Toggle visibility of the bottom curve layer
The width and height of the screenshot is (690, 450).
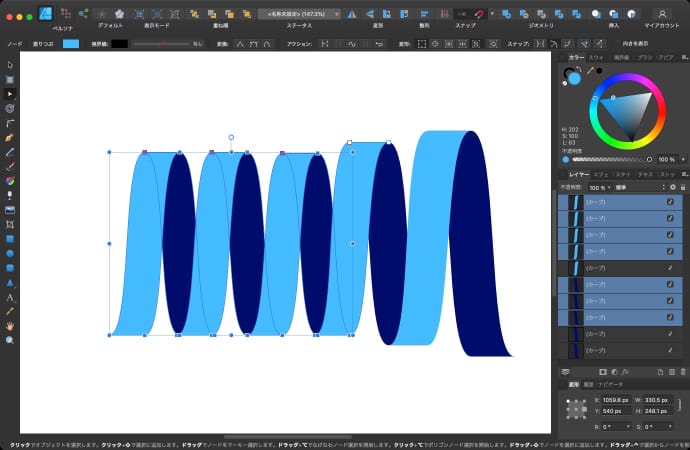670,351
